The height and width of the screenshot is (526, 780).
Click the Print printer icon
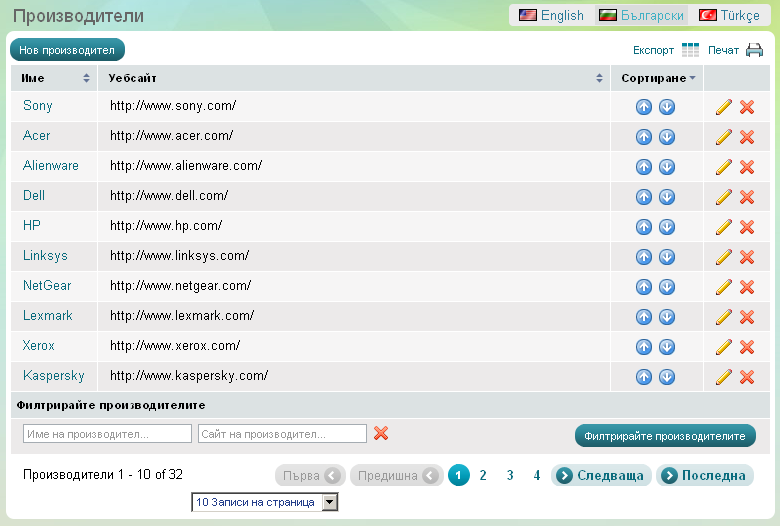tap(754, 50)
